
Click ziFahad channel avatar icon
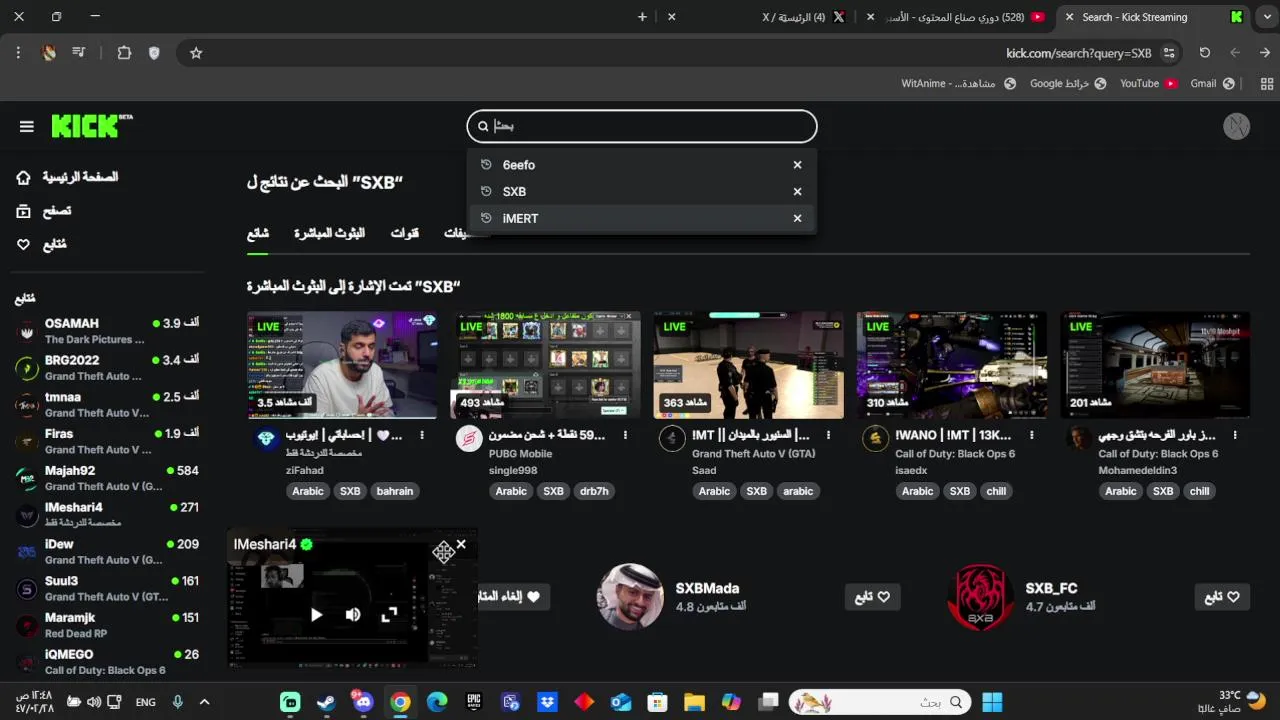266,439
